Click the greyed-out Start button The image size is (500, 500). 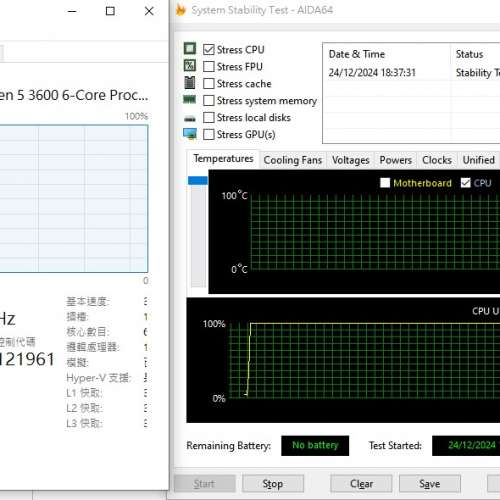click(x=205, y=484)
